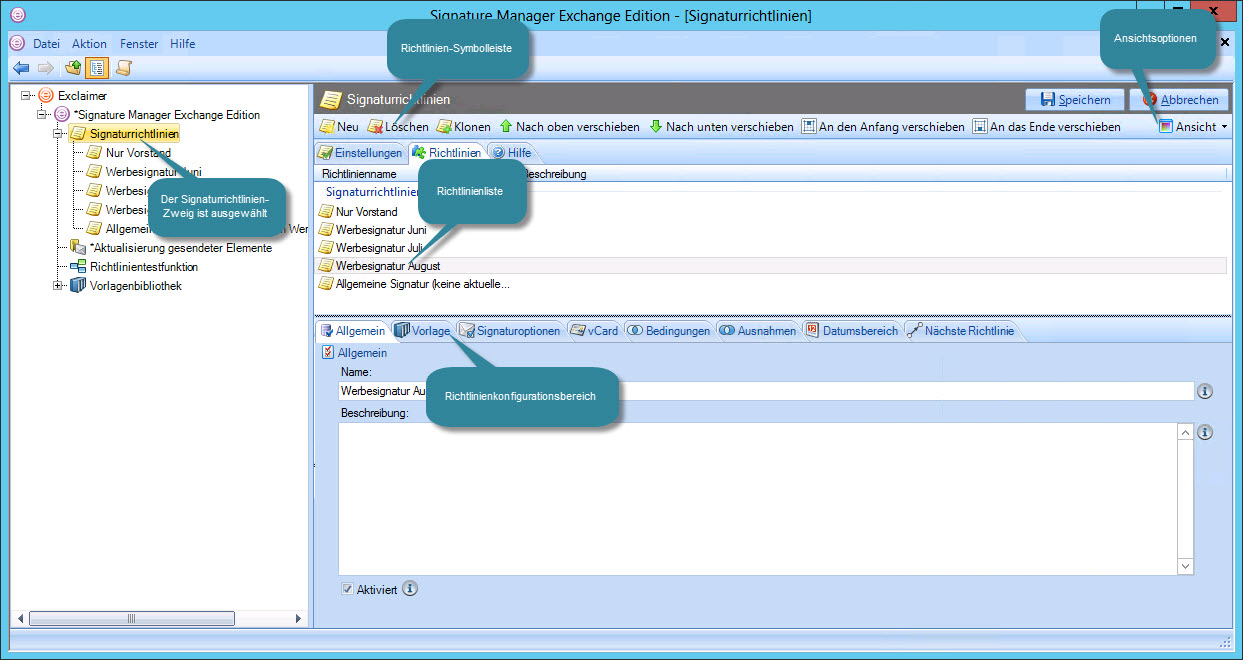Create a new policy with Neu
The image size is (1243, 660).
(x=339, y=127)
